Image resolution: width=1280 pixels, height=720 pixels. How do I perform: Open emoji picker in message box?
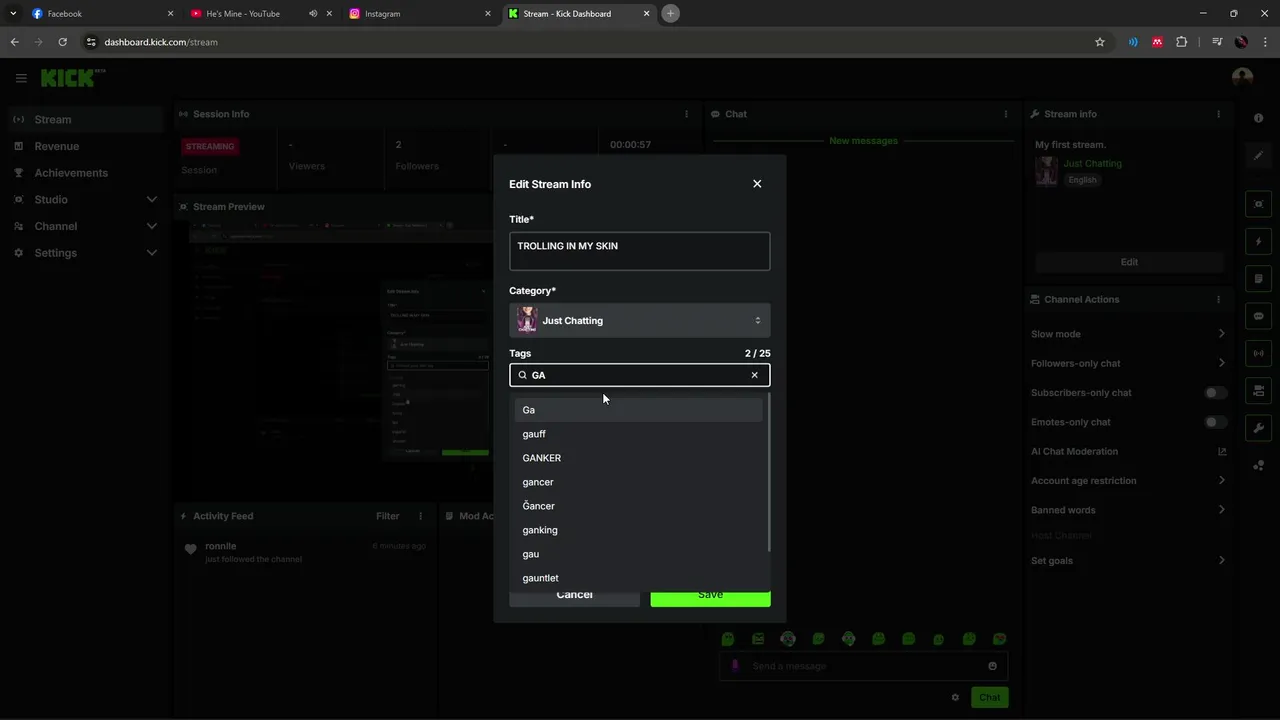click(992, 666)
